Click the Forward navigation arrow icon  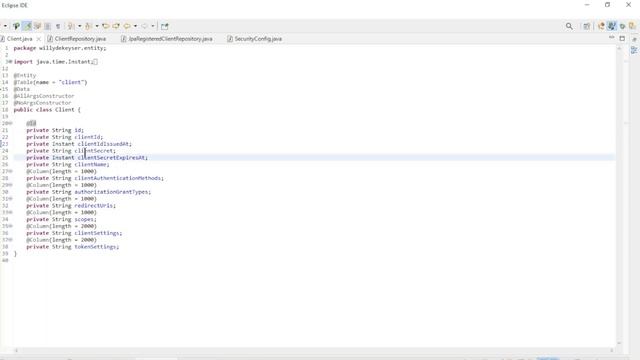[144, 26]
